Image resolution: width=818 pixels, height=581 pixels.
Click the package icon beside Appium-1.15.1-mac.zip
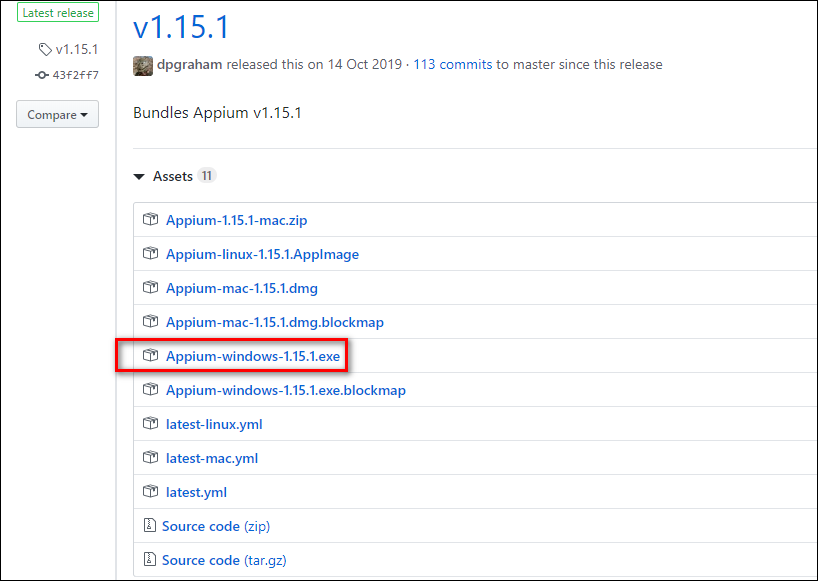[x=150, y=219]
